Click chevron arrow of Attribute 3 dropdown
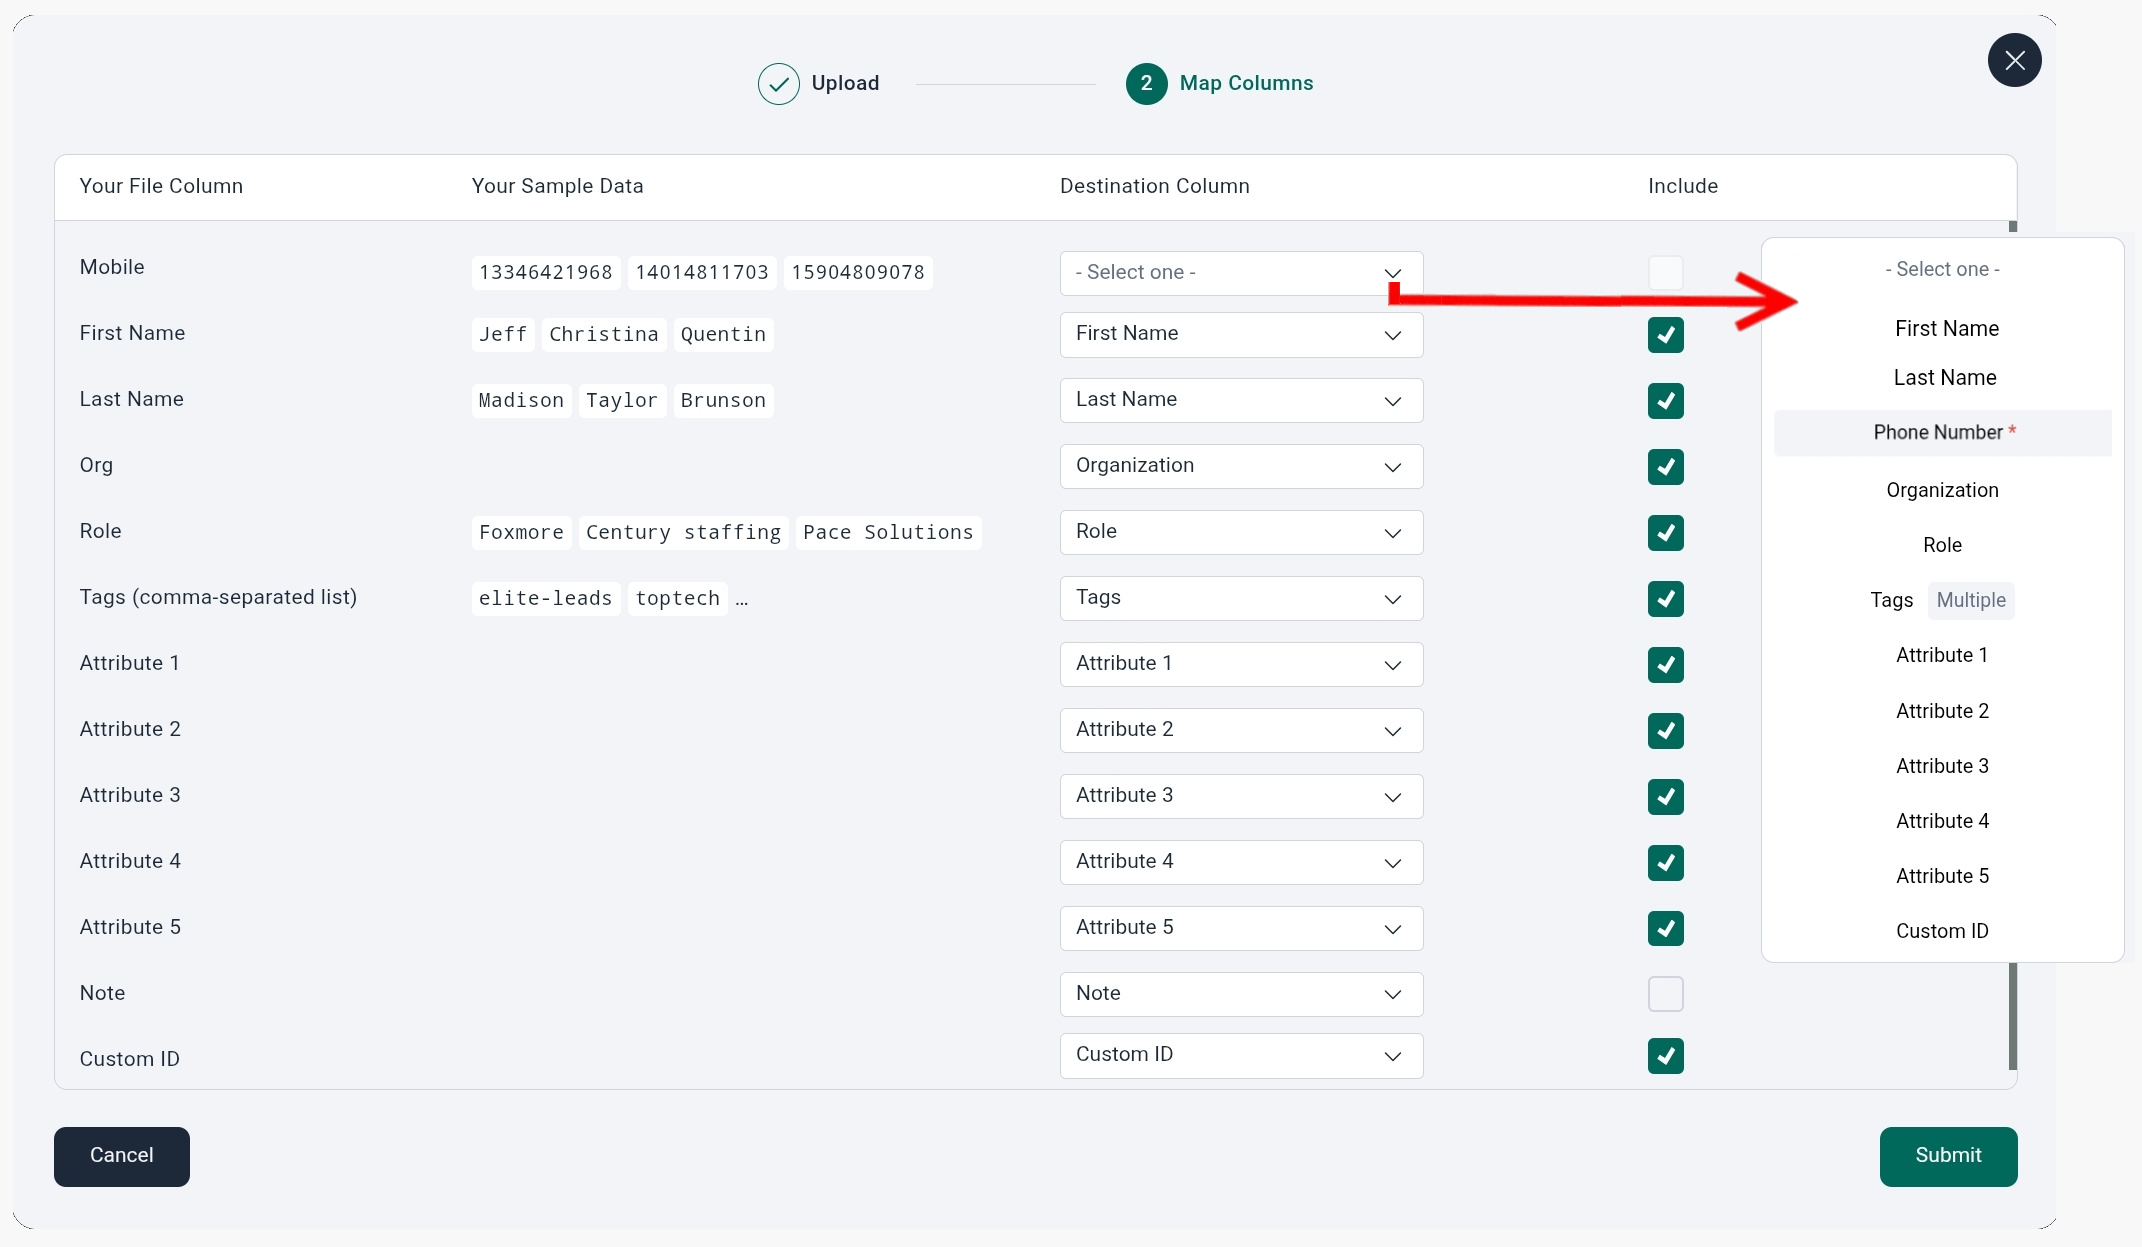2142x1247 pixels. 1392,797
